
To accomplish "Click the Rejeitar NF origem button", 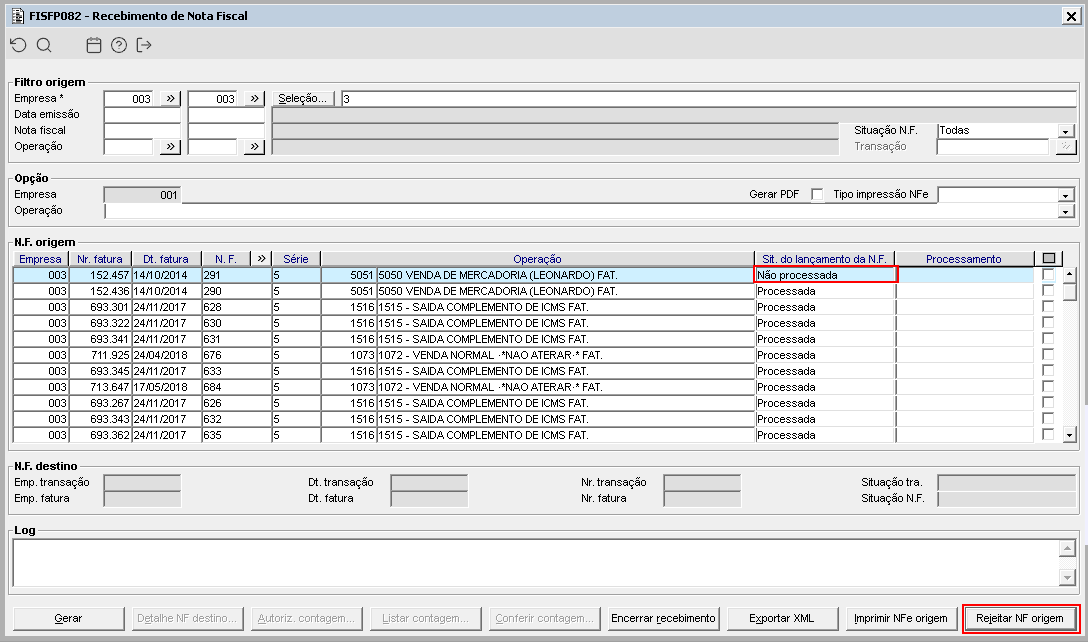I will 1019,618.
